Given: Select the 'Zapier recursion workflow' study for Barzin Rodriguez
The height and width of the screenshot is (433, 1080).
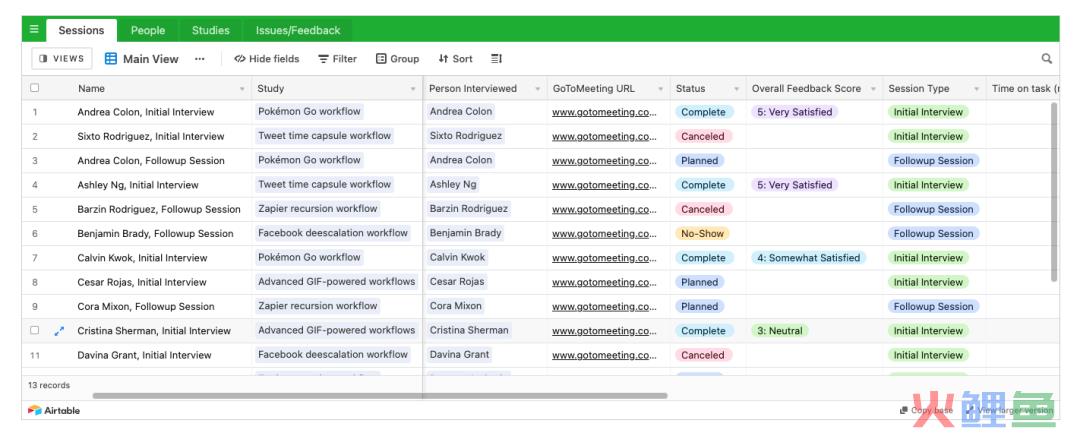Looking at the screenshot, I should tap(318, 209).
